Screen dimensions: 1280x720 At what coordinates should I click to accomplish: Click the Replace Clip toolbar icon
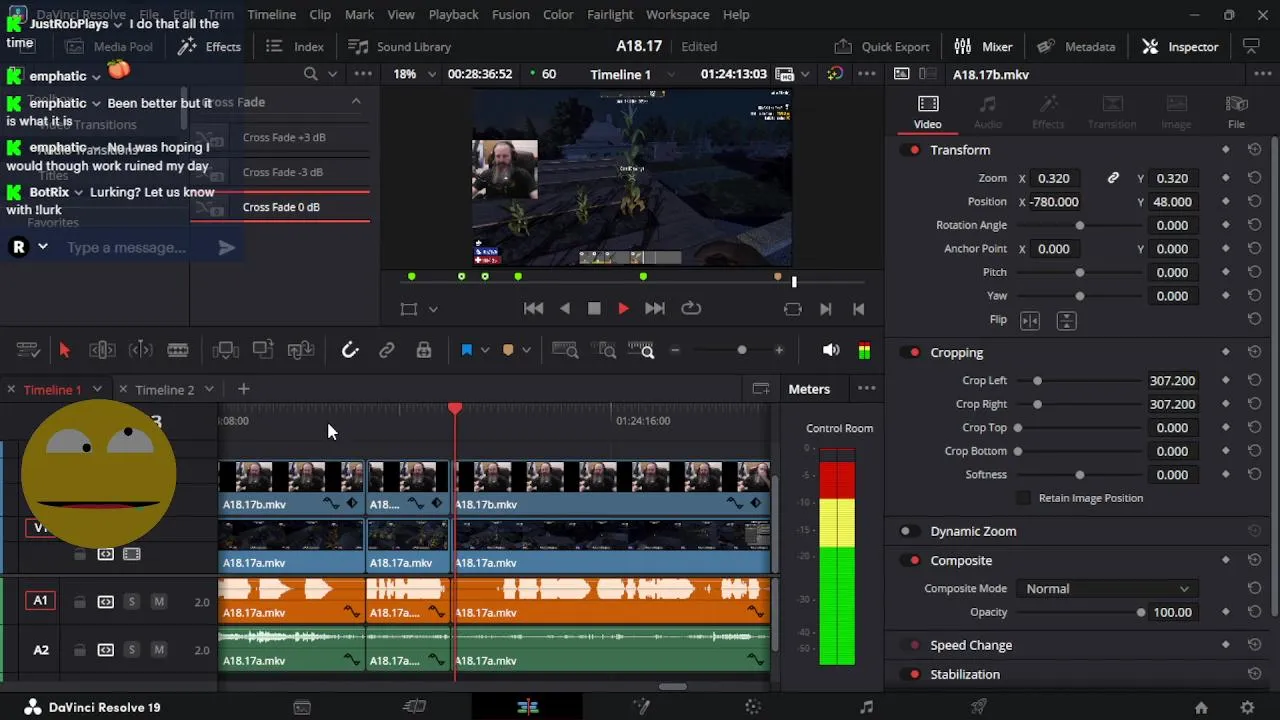tap(301, 350)
